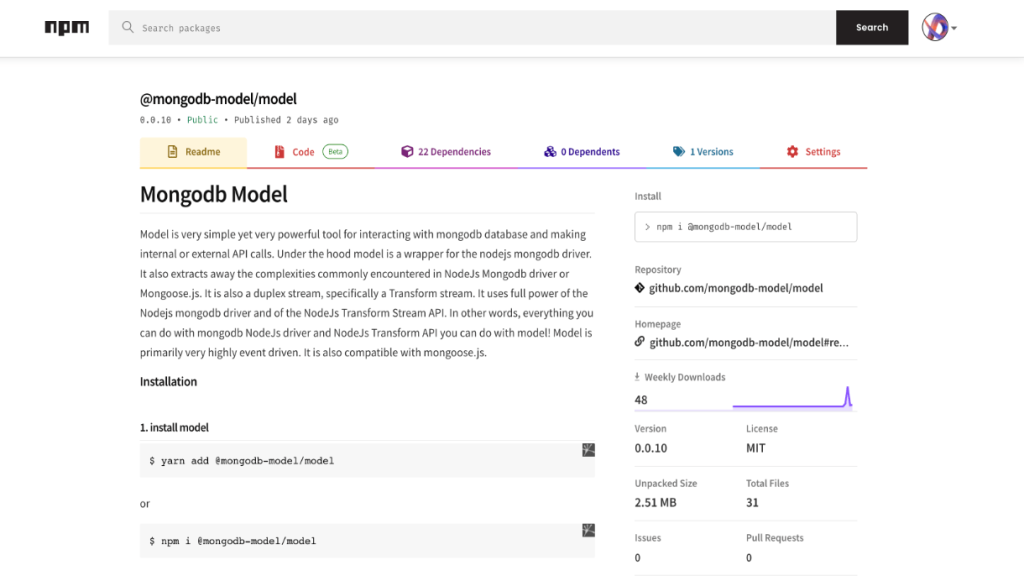The image size is (1024, 576).
Task: Copy the yarn add command
Action: click(x=589, y=450)
